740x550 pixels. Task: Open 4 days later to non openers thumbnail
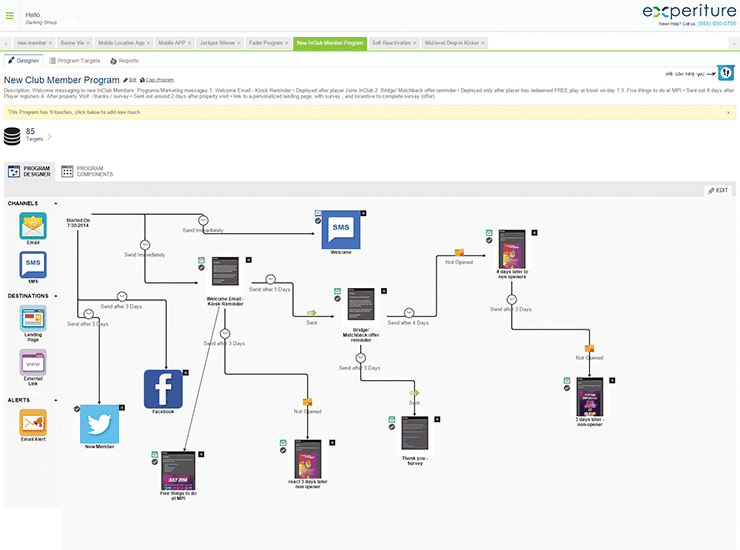point(512,249)
